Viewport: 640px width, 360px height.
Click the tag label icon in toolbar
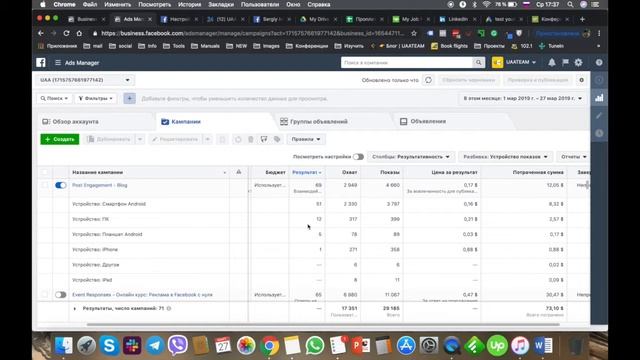point(277,139)
